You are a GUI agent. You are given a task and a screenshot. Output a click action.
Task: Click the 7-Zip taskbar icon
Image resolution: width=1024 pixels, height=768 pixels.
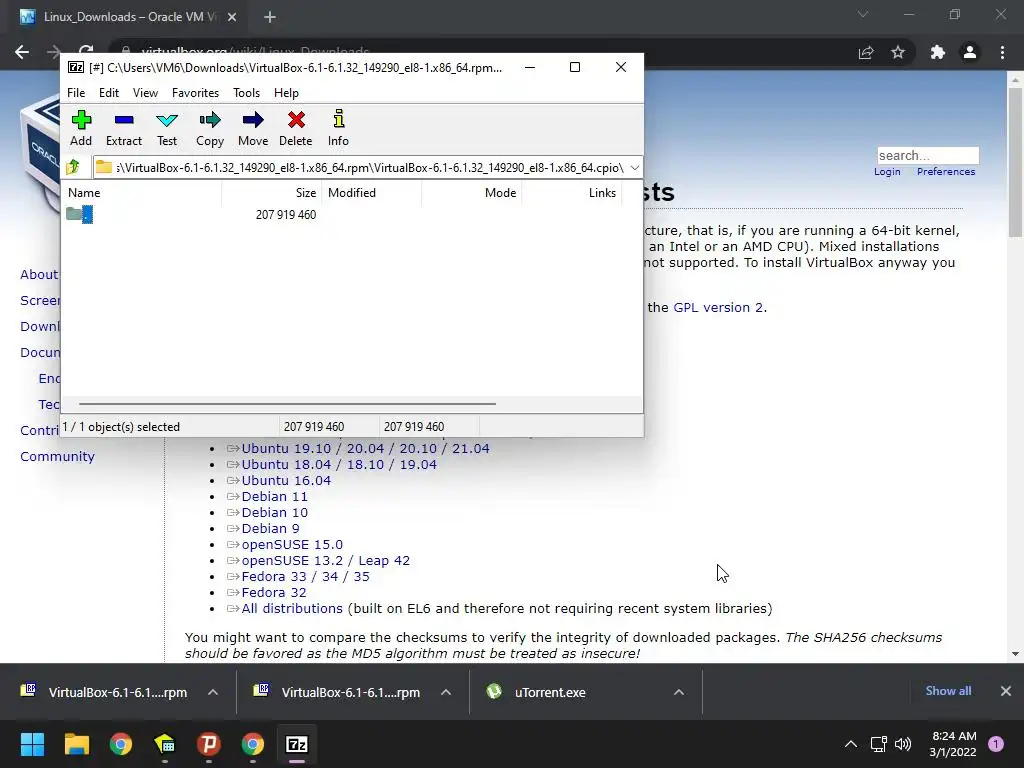297,744
